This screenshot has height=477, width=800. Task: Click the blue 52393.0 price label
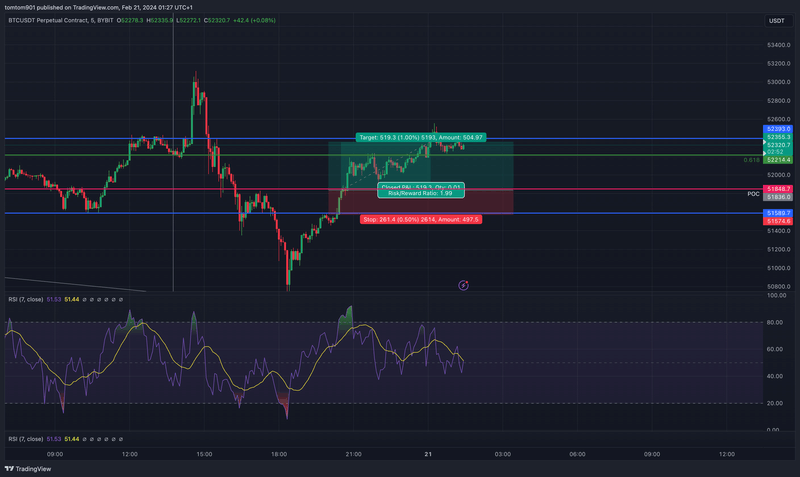pos(778,129)
